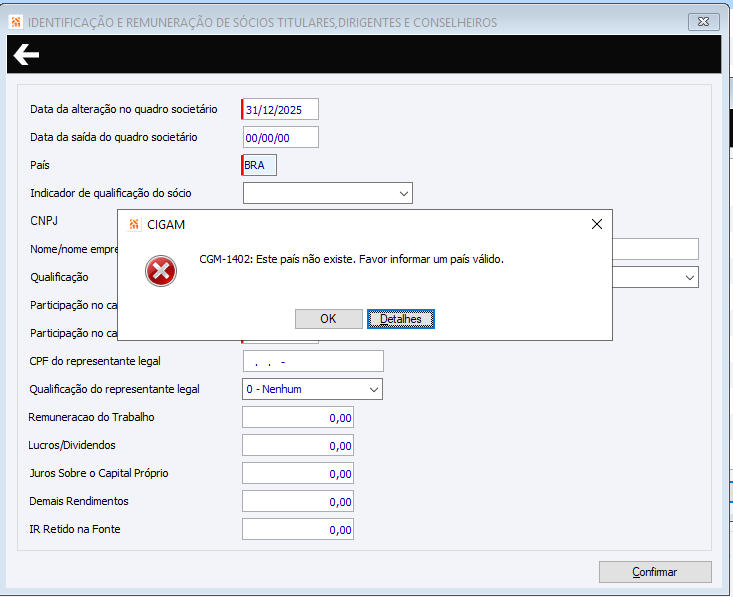Image resolution: width=733 pixels, height=597 pixels.
Task: Open Qualificação do representante legal dropdown
Action: (312, 389)
